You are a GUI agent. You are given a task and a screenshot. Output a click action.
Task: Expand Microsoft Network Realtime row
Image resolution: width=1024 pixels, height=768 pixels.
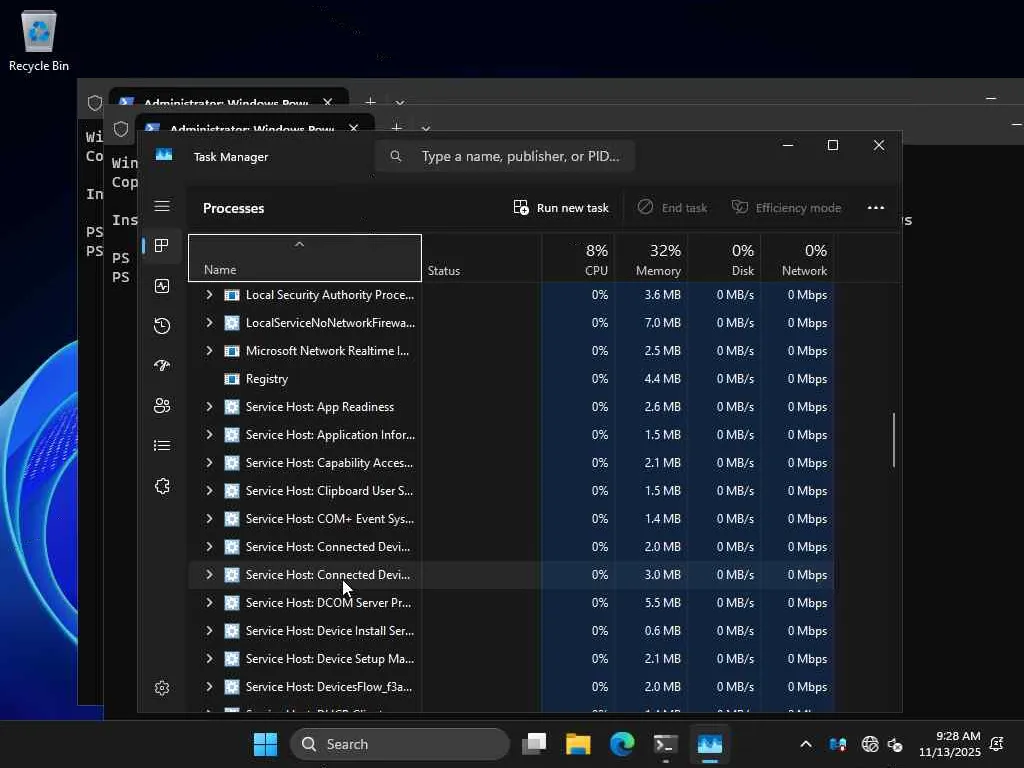click(209, 351)
